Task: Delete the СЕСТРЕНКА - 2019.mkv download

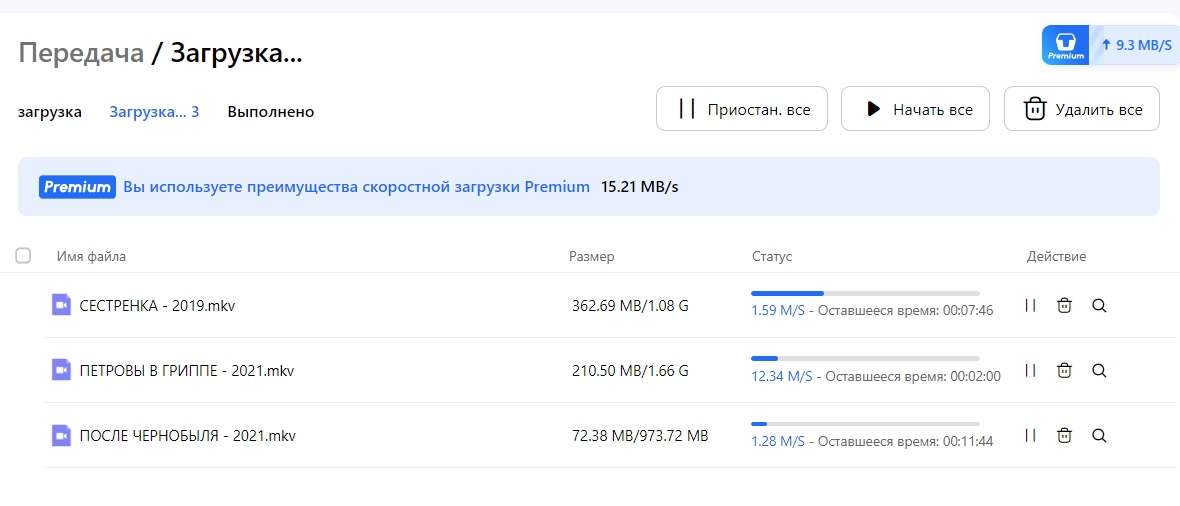Action: pyautogui.click(x=1064, y=306)
